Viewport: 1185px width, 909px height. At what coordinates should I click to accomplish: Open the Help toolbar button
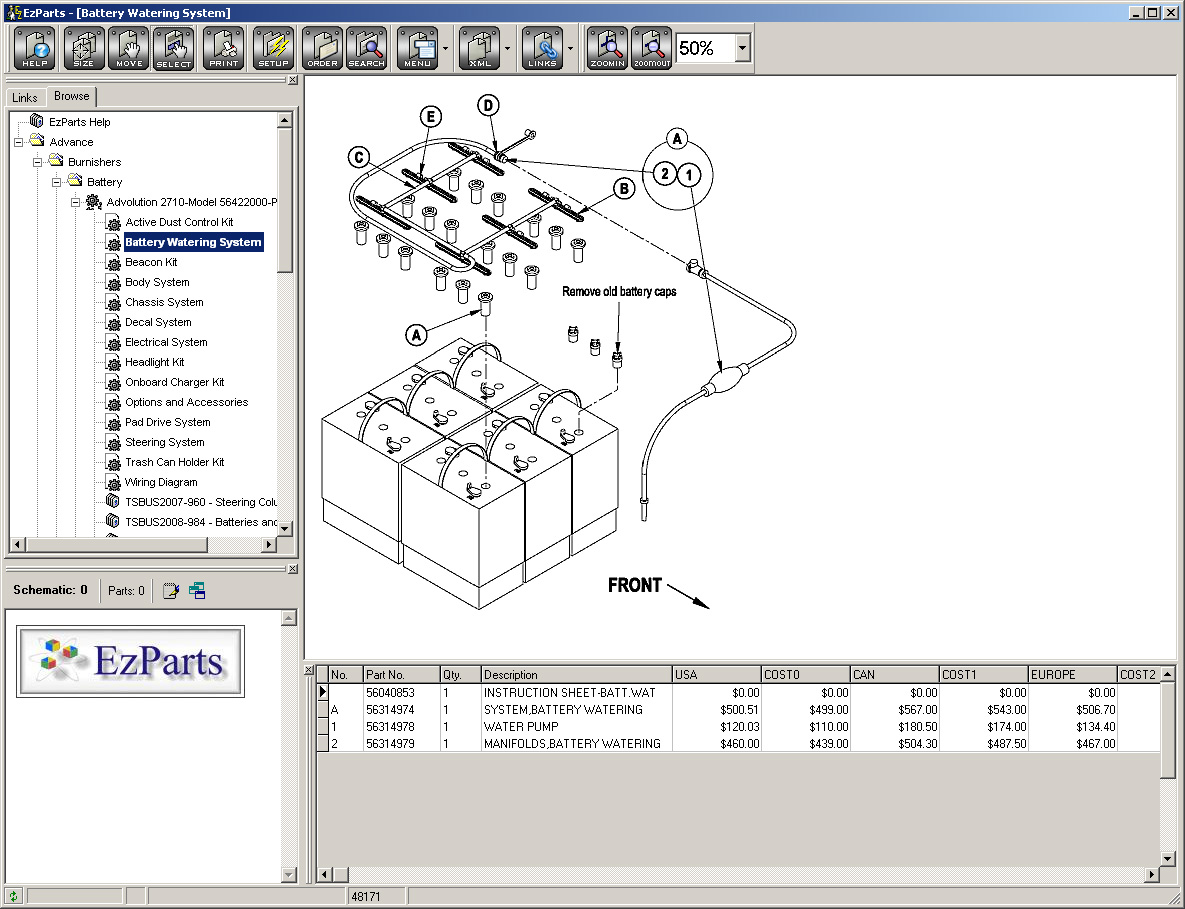click(x=35, y=48)
